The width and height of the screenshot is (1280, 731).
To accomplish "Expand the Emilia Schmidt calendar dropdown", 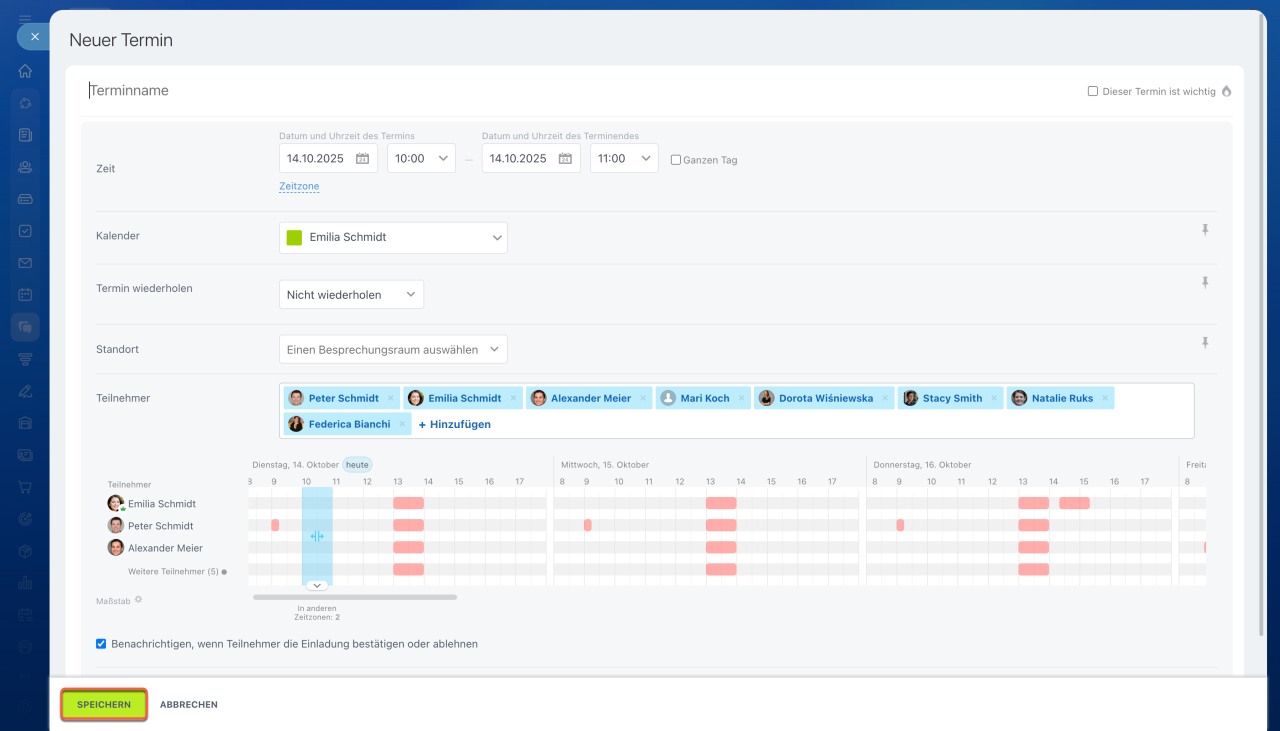I will pos(393,238).
